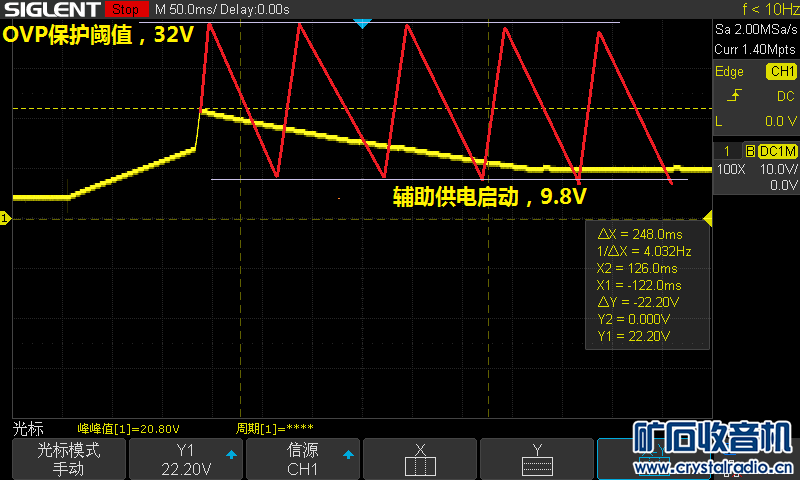Click the 周期[1]=**** measurement

coord(274,428)
